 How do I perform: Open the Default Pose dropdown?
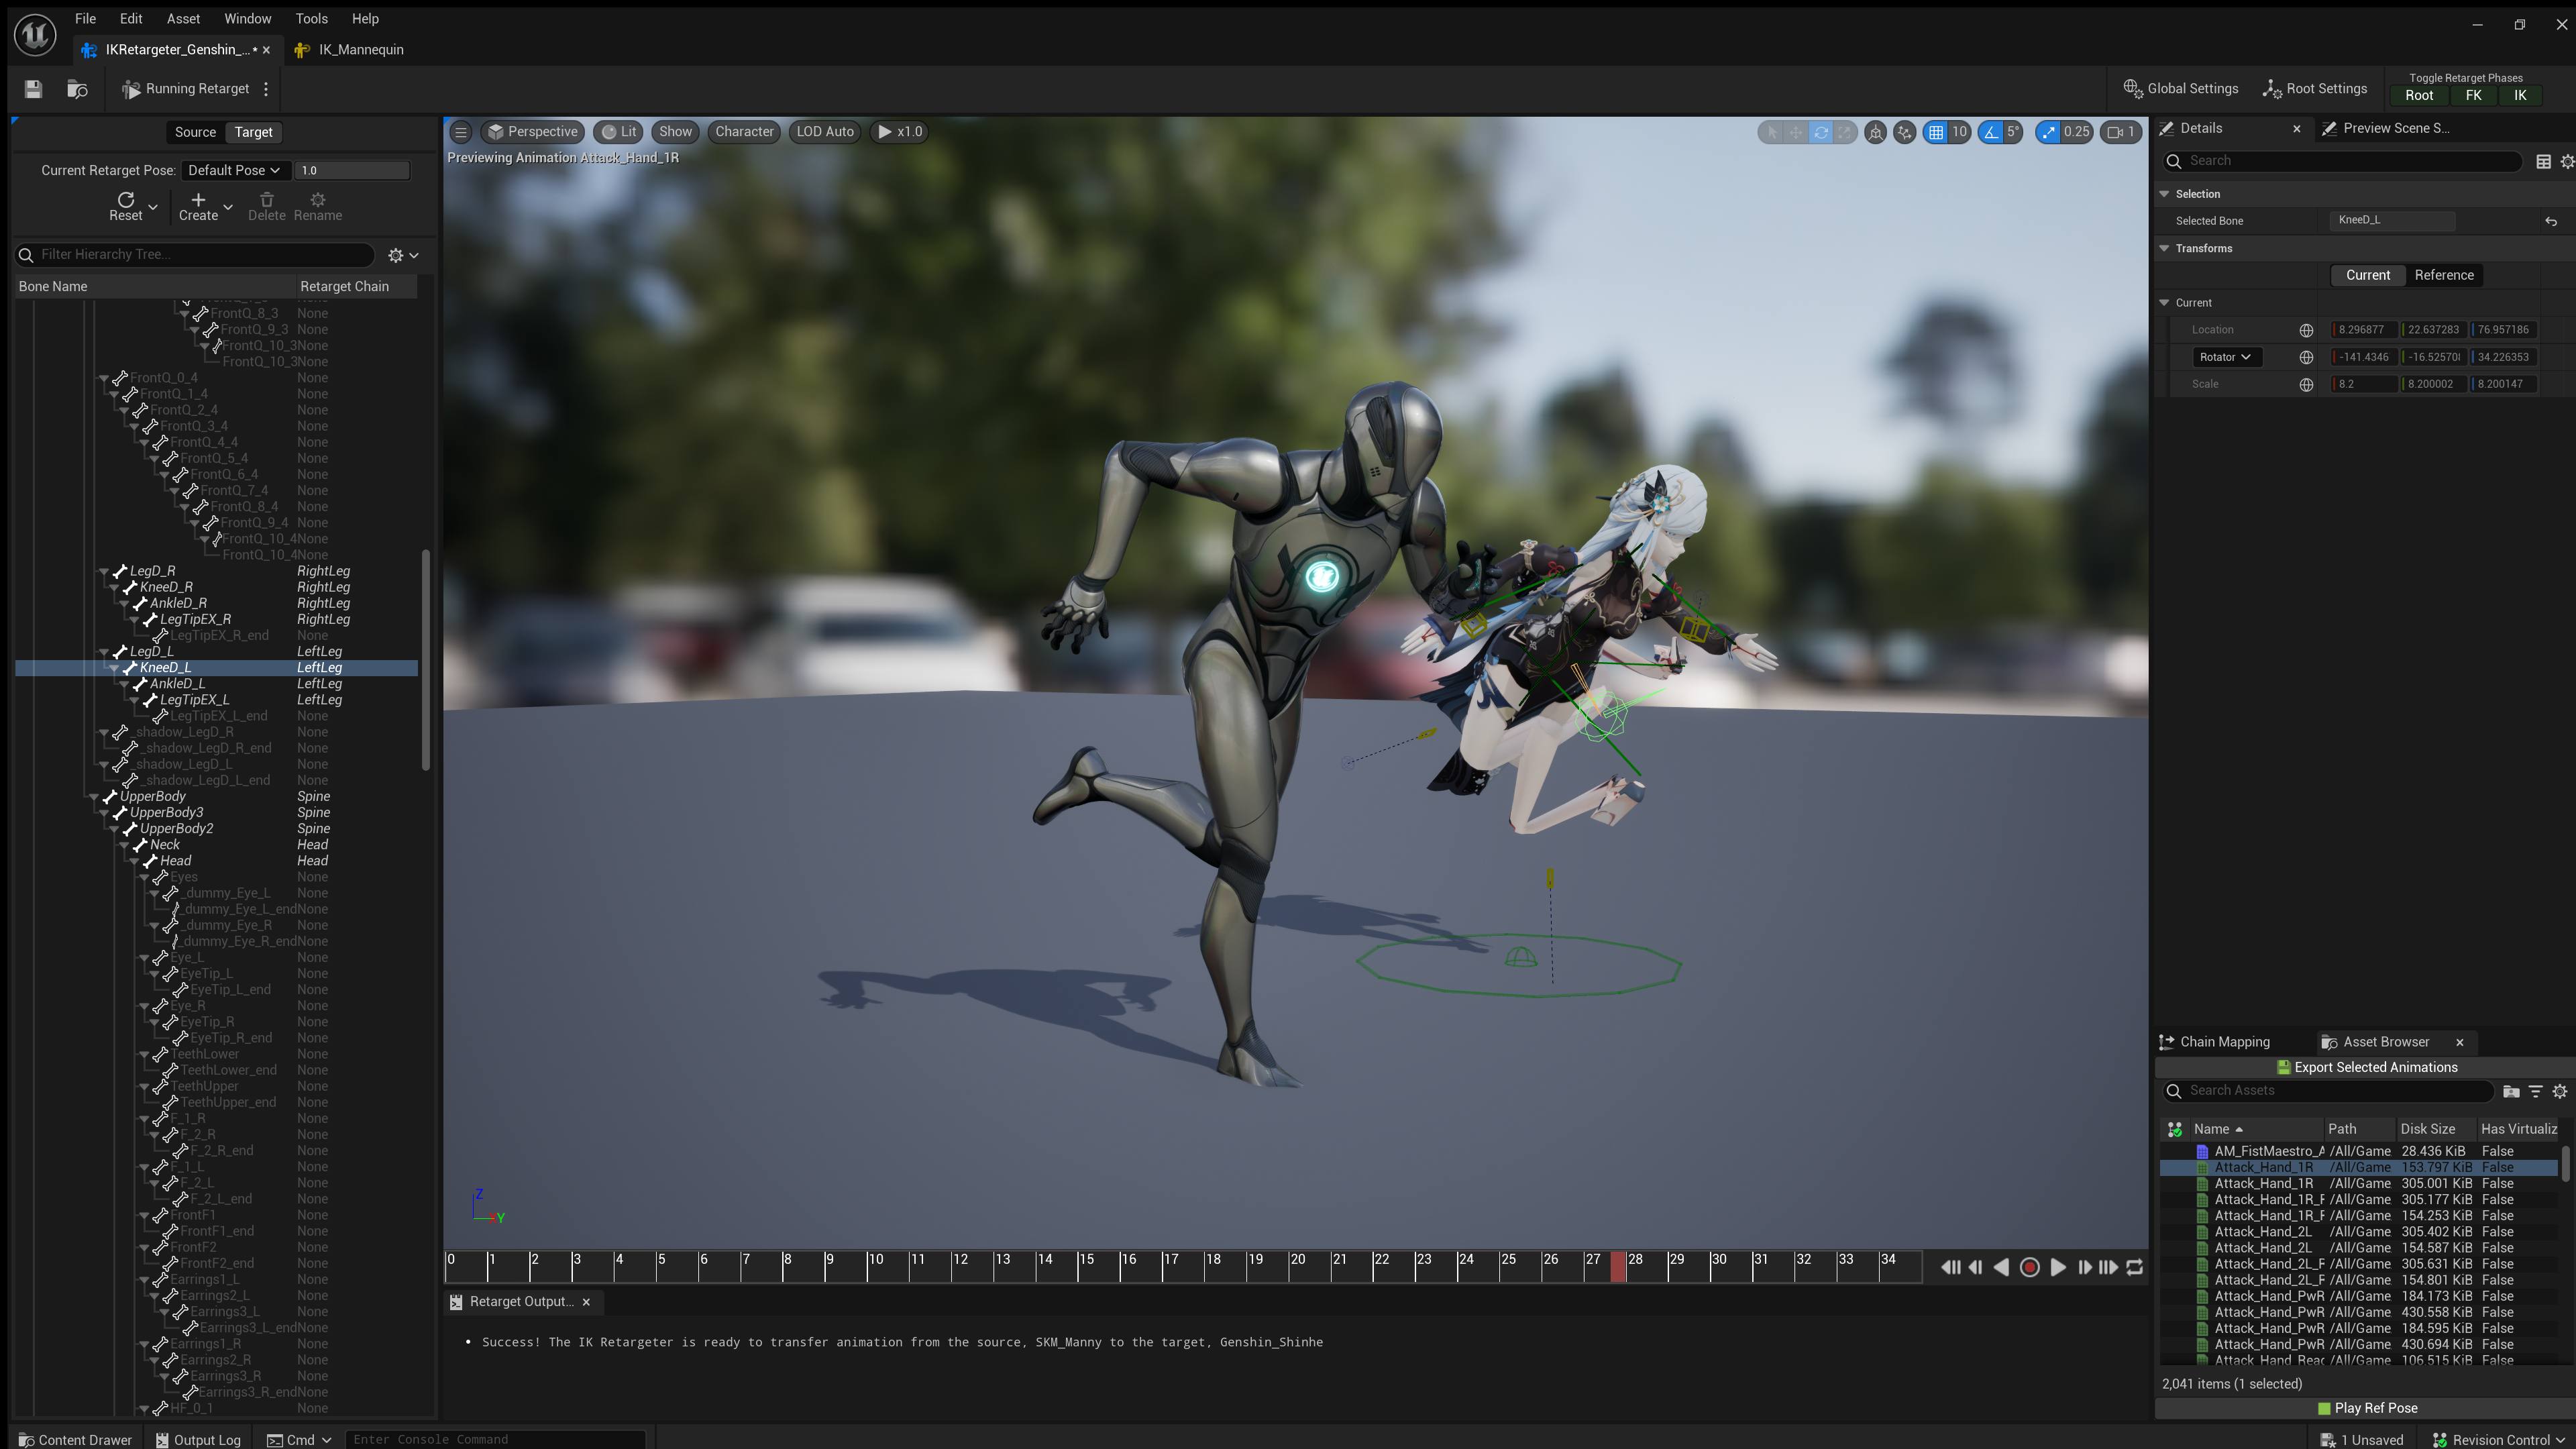tap(234, 170)
